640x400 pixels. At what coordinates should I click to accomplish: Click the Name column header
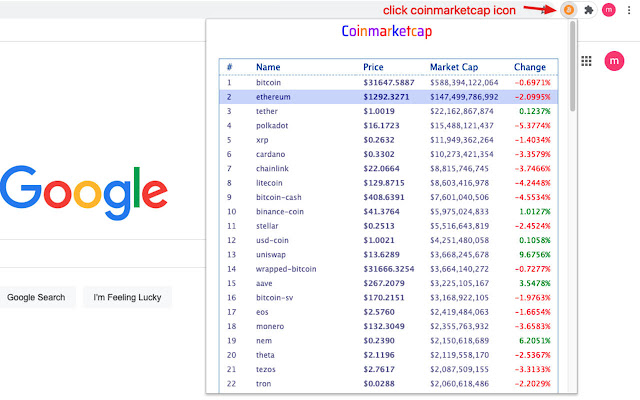[x=268, y=67]
